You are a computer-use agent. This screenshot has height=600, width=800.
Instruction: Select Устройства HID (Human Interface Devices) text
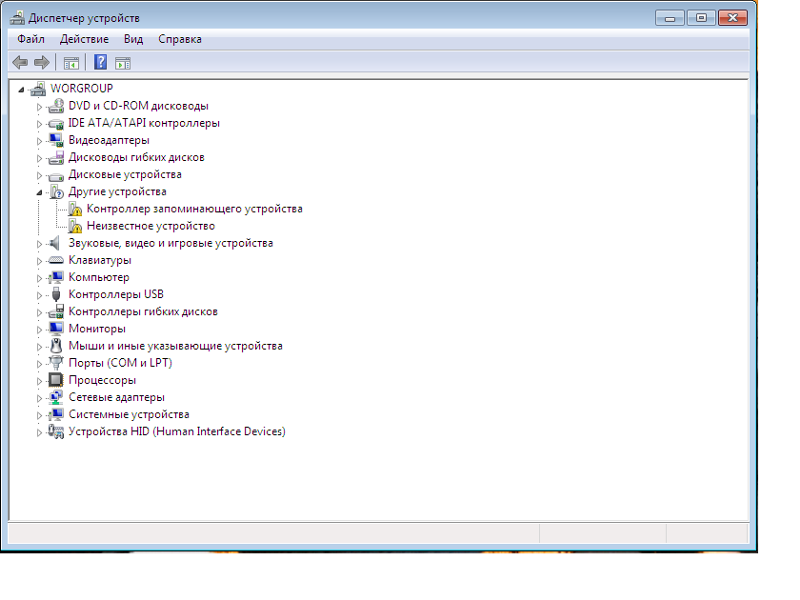point(177,432)
